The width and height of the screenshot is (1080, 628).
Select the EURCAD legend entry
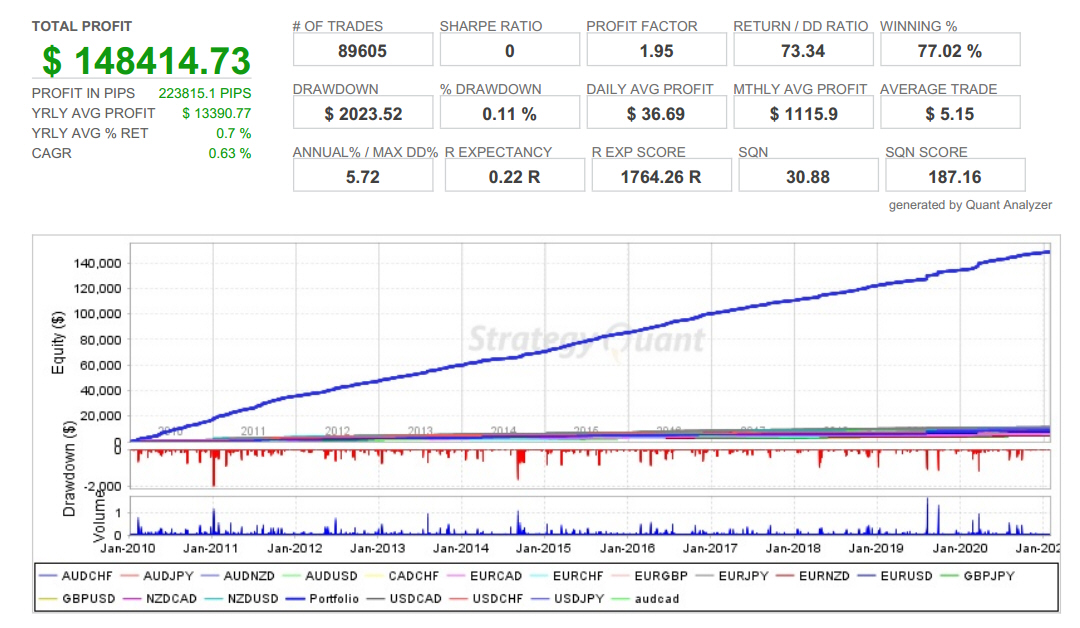(484, 576)
